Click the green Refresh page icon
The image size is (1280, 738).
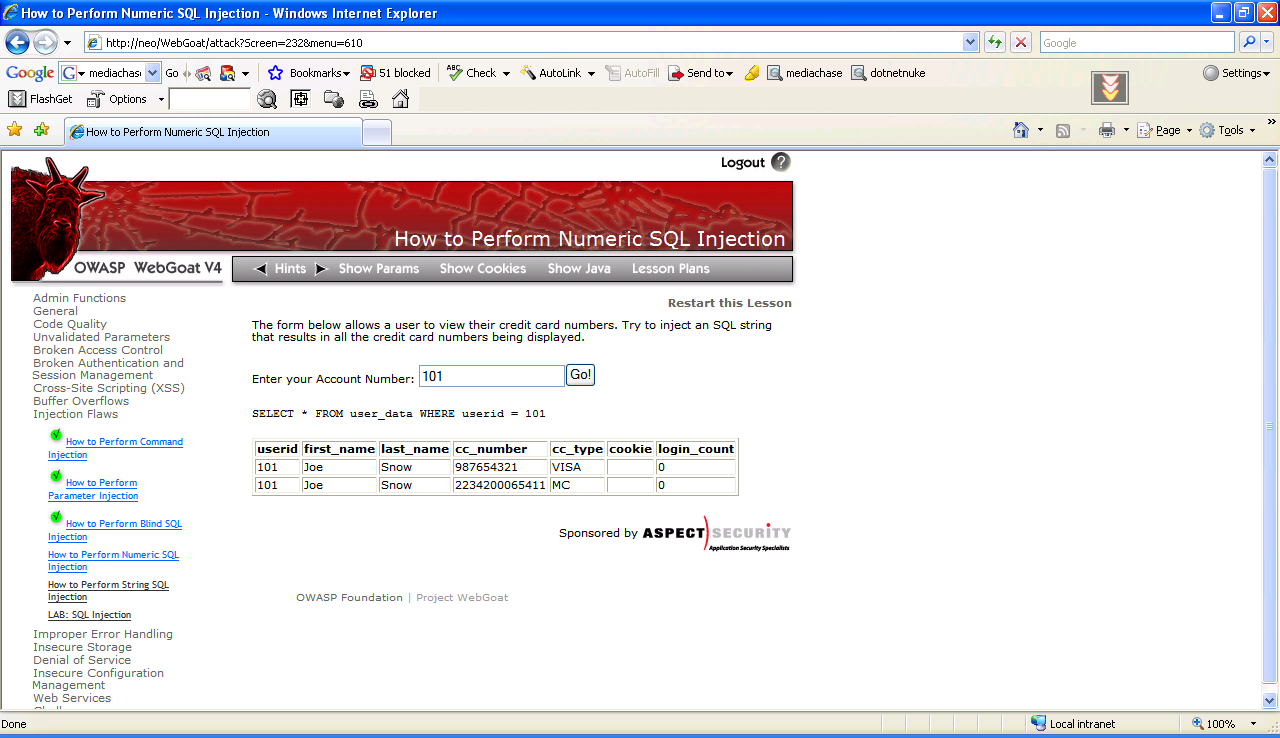[995, 42]
